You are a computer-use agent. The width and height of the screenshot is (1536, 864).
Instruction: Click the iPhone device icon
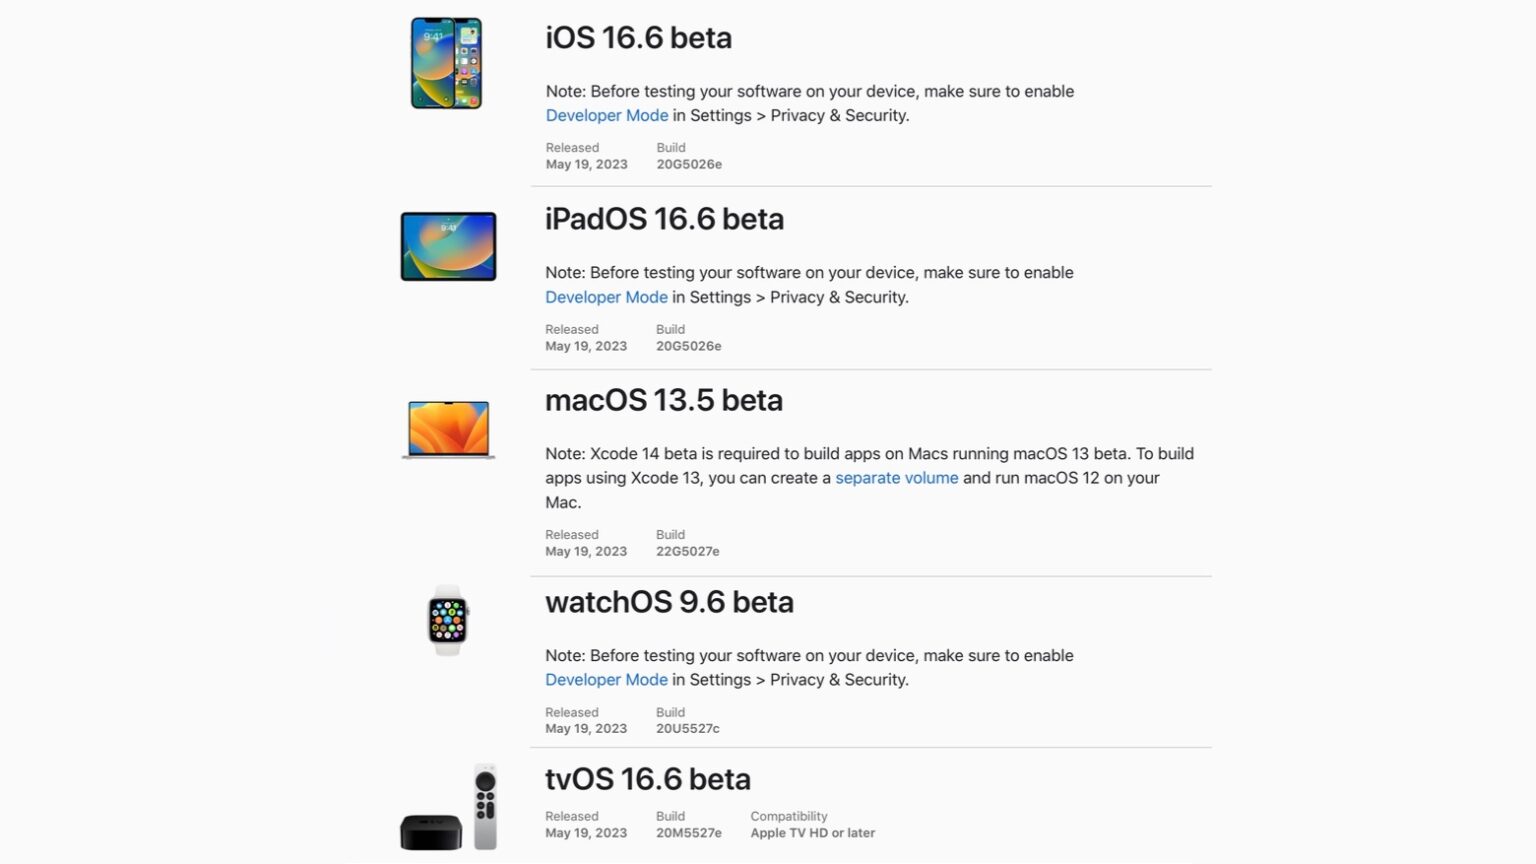pyautogui.click(x=446, y=63)
